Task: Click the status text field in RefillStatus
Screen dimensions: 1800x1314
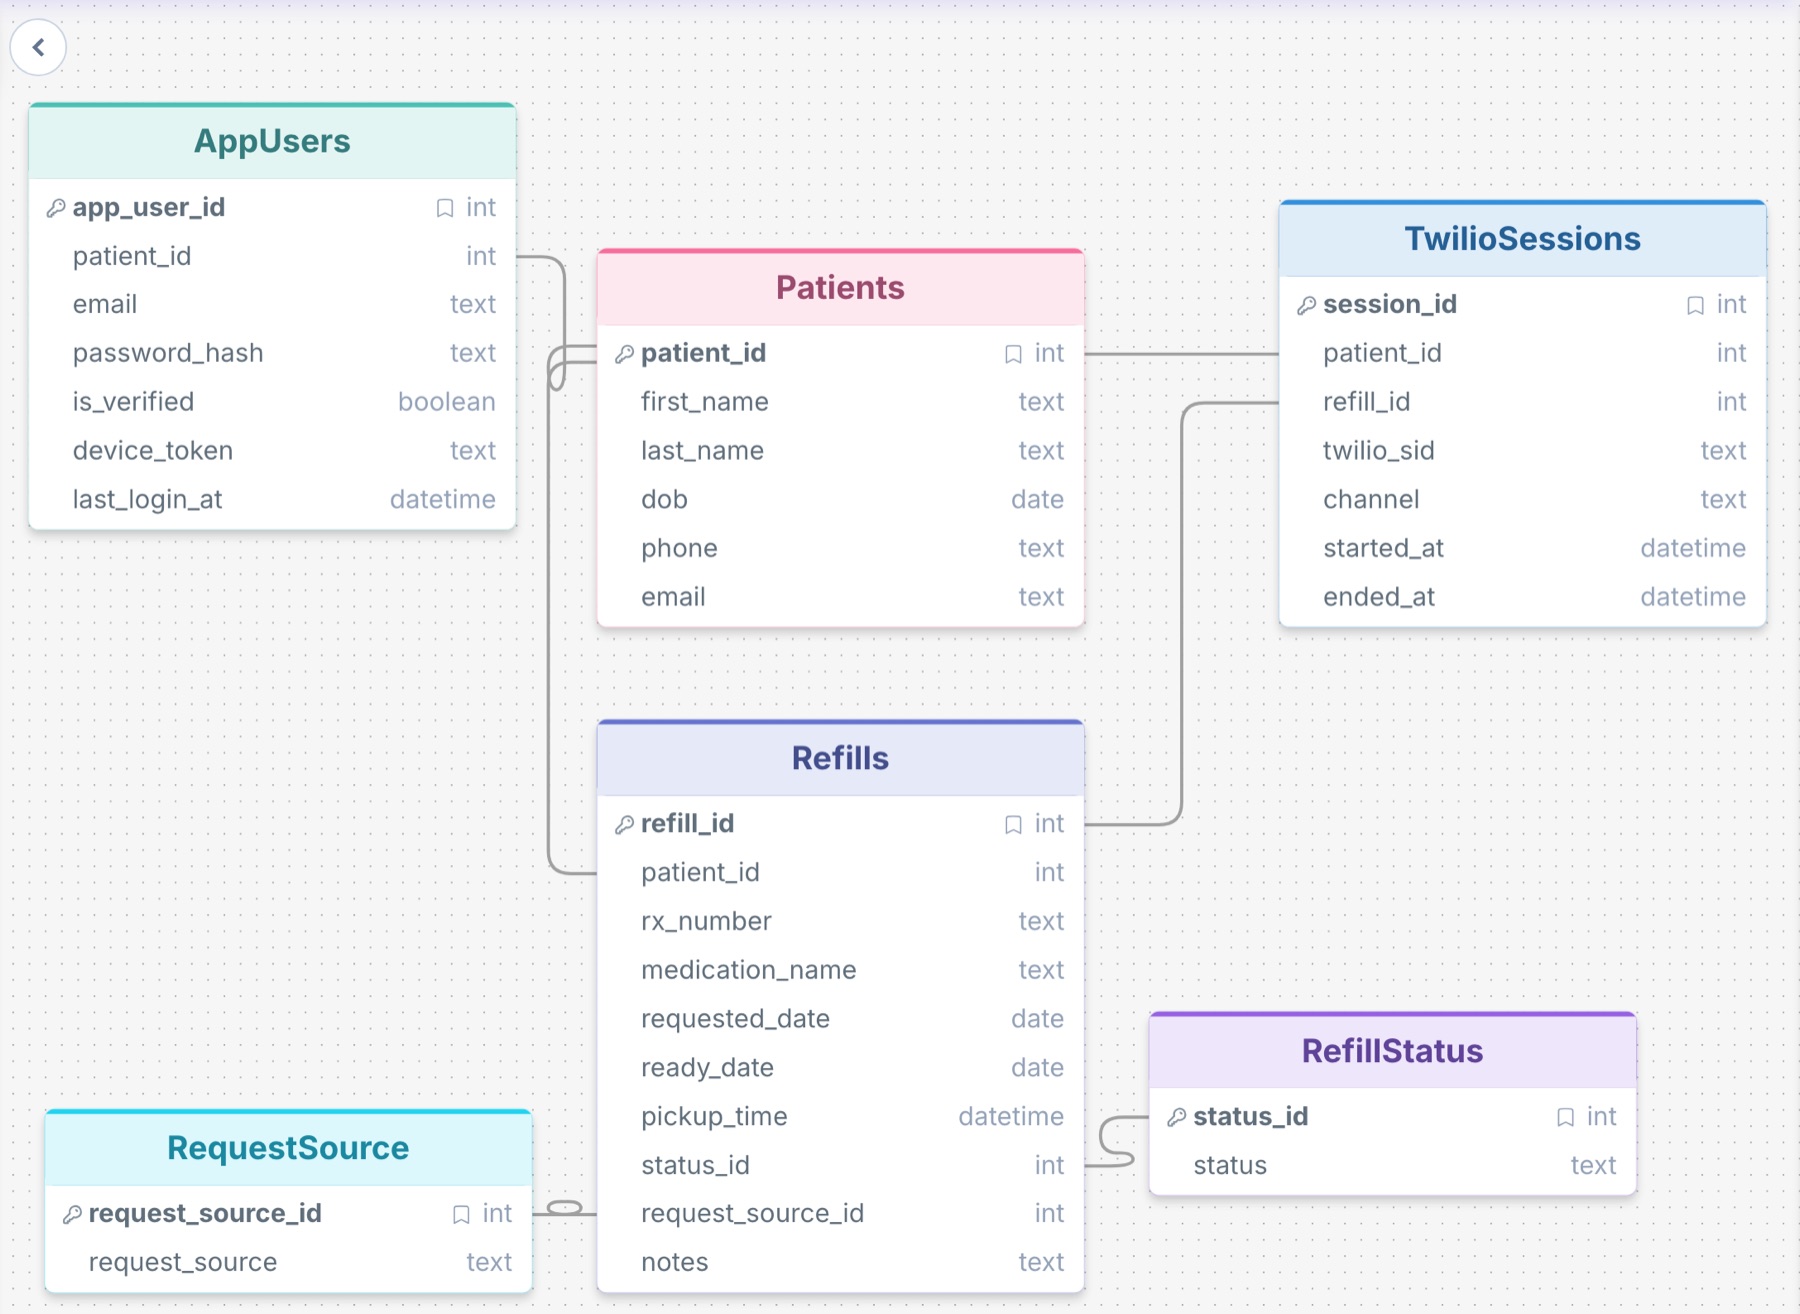Action: [1392, 1166]
